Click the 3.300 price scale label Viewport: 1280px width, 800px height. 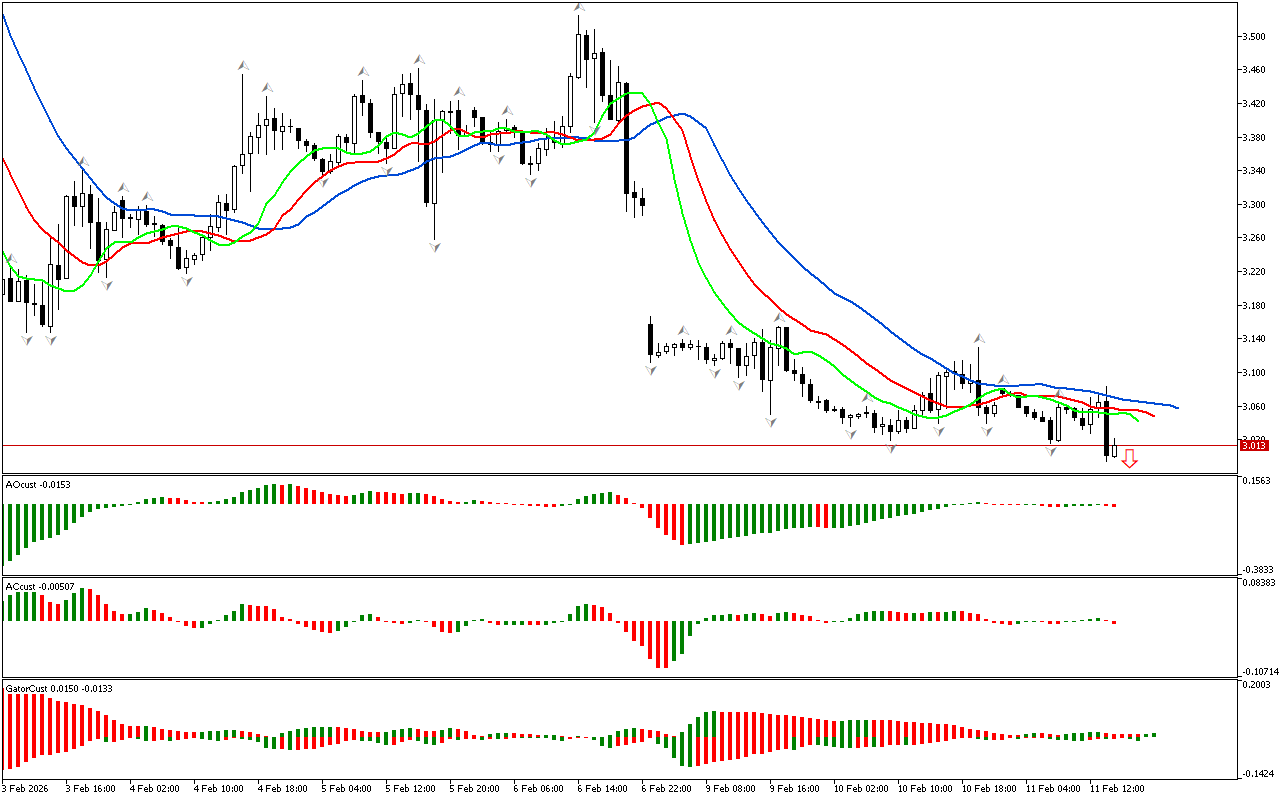1255,204
